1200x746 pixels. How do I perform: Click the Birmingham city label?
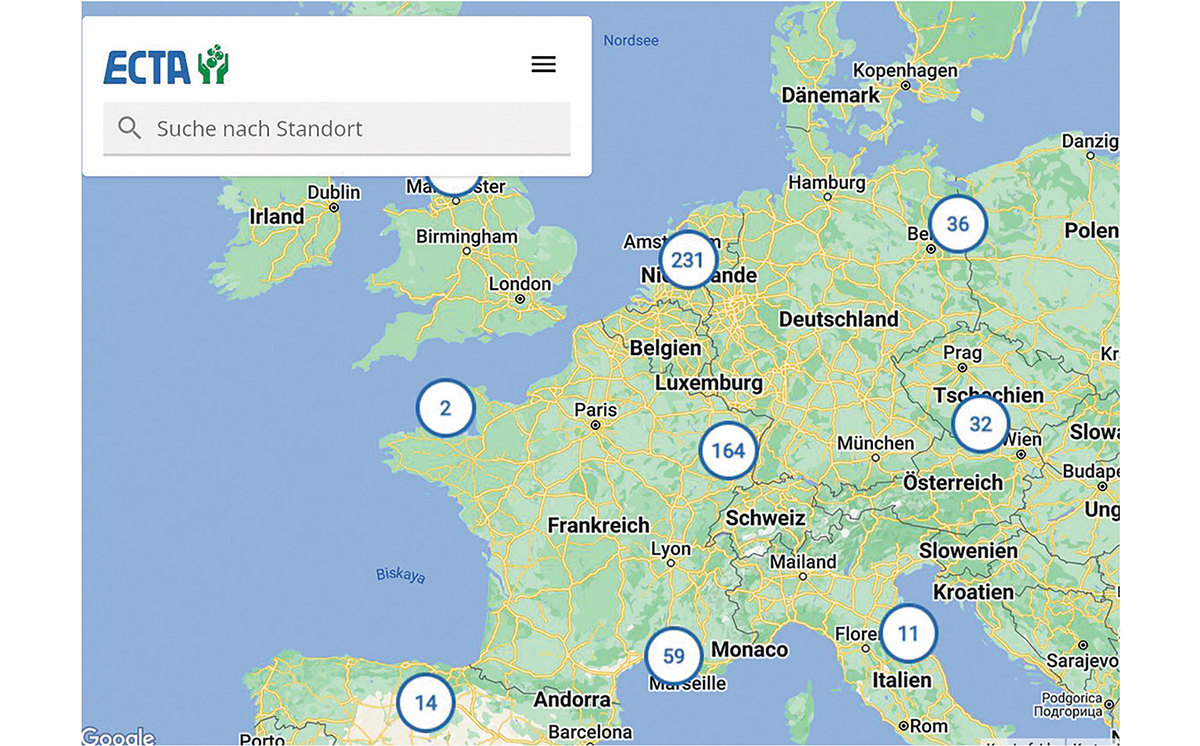point(467,237)
